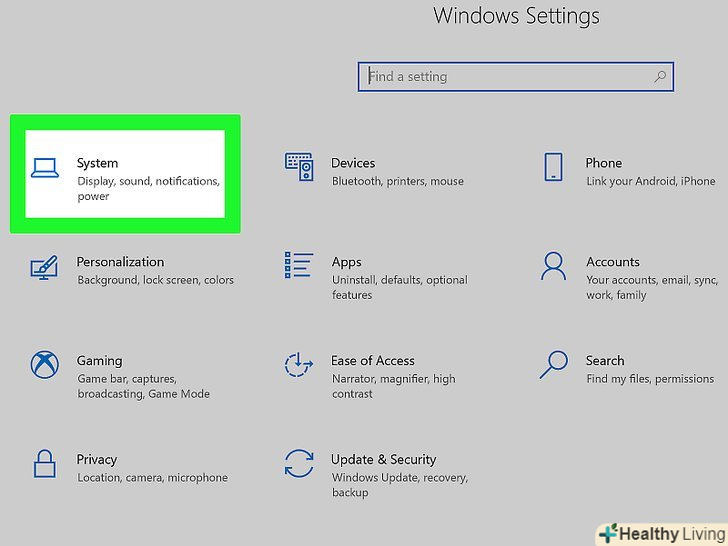728x546 pixels.
Task: Click the Apps list icon
Action: point(299,265)
